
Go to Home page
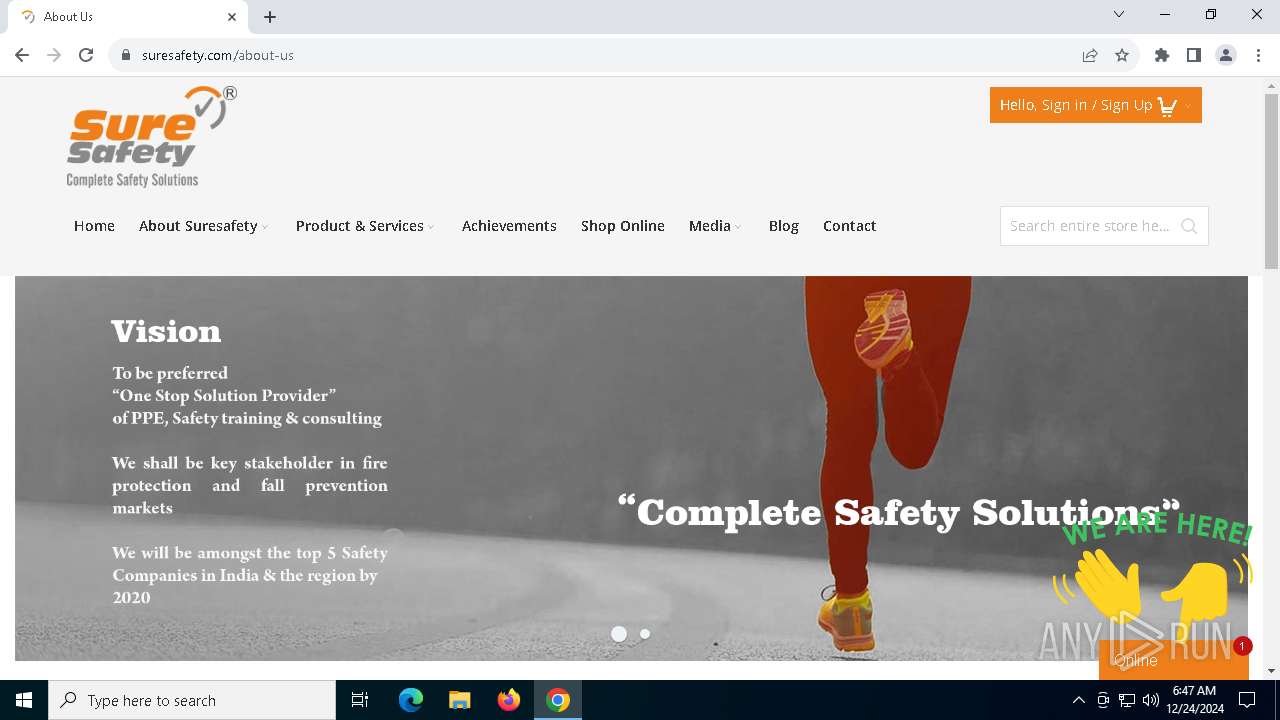(94, 226)
